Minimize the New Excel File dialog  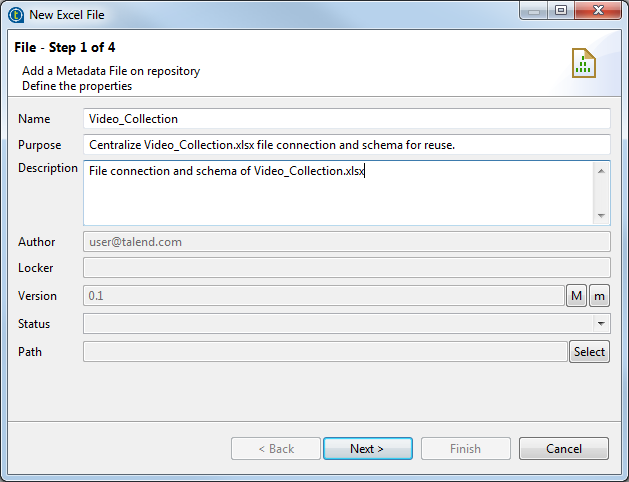point(535,14)
